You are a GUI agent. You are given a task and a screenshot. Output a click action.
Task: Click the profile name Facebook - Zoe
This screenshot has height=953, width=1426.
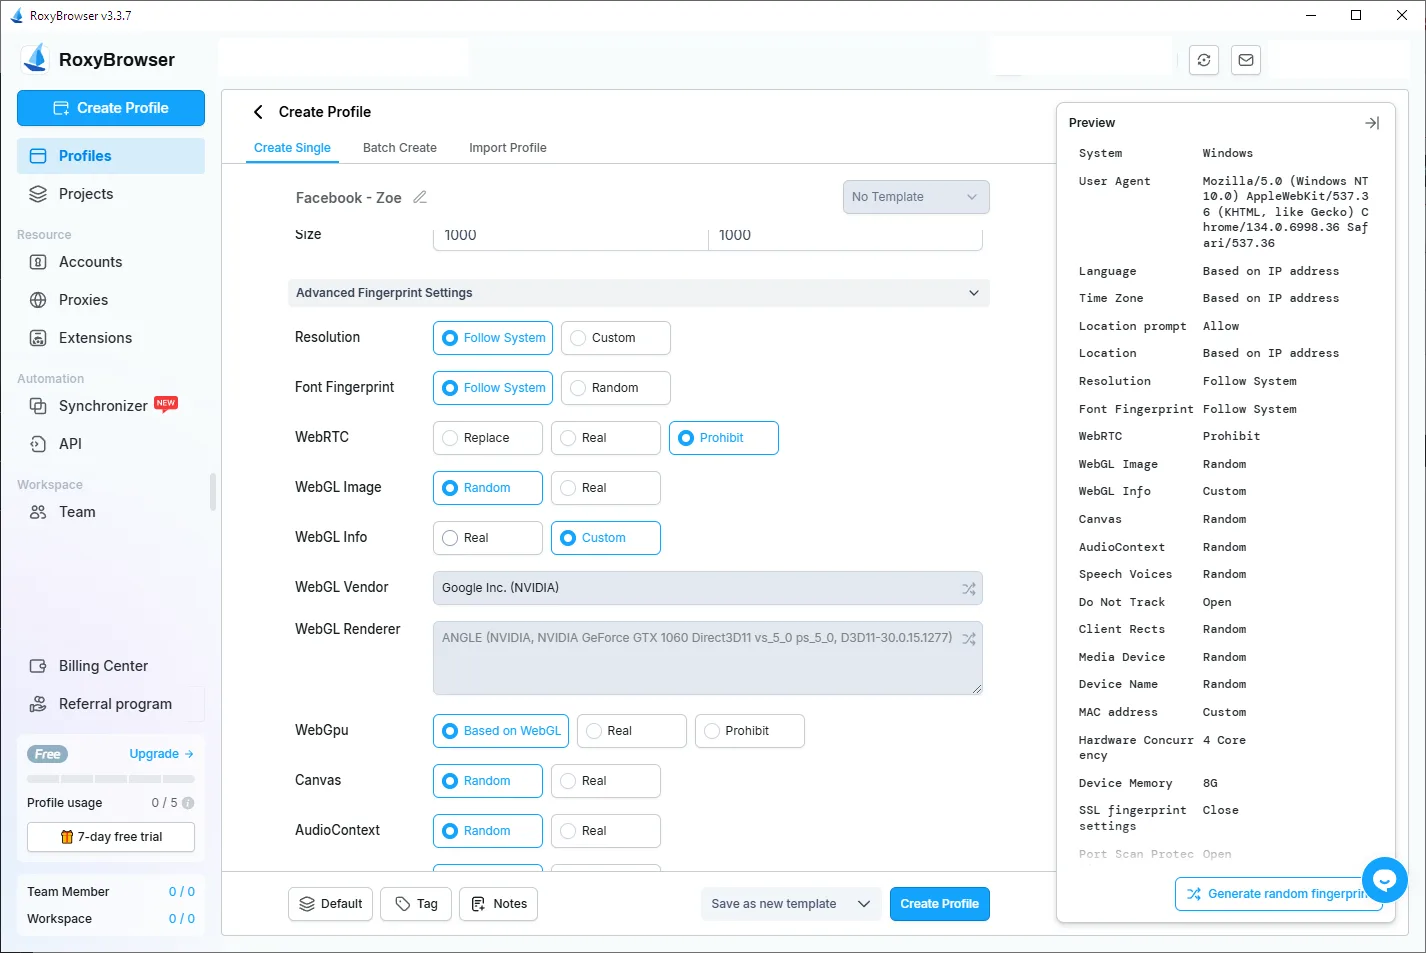pos(349,198)
